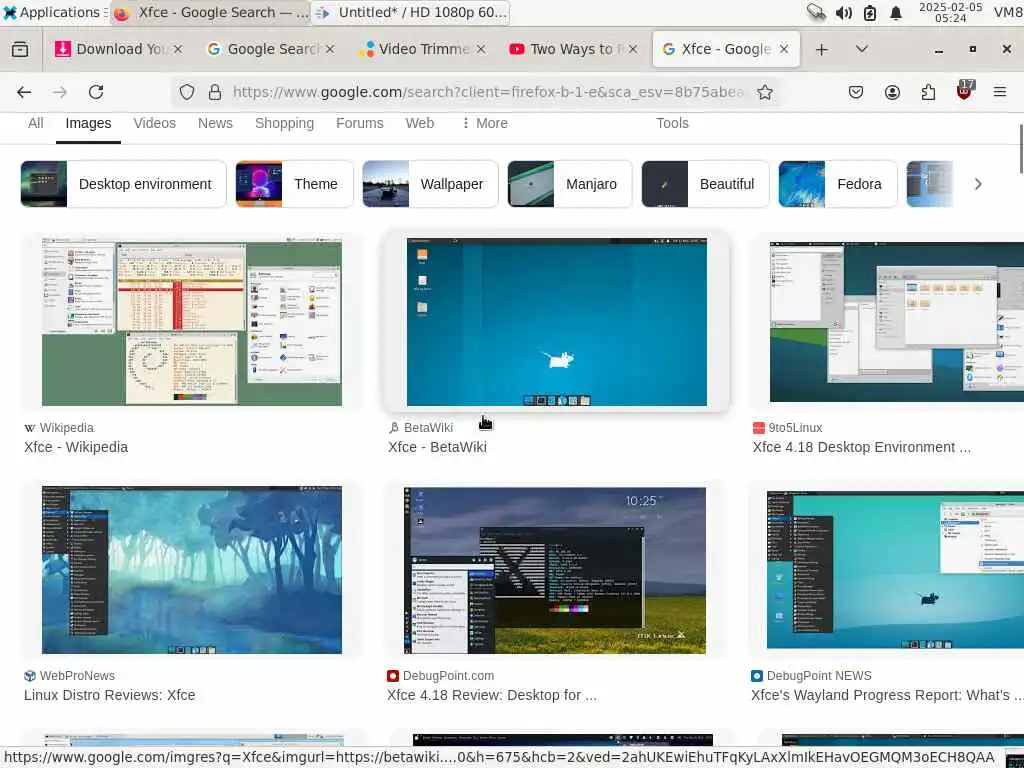Close the Two Ways to tab
1024x768 pixels.
(x=633, y=49)
